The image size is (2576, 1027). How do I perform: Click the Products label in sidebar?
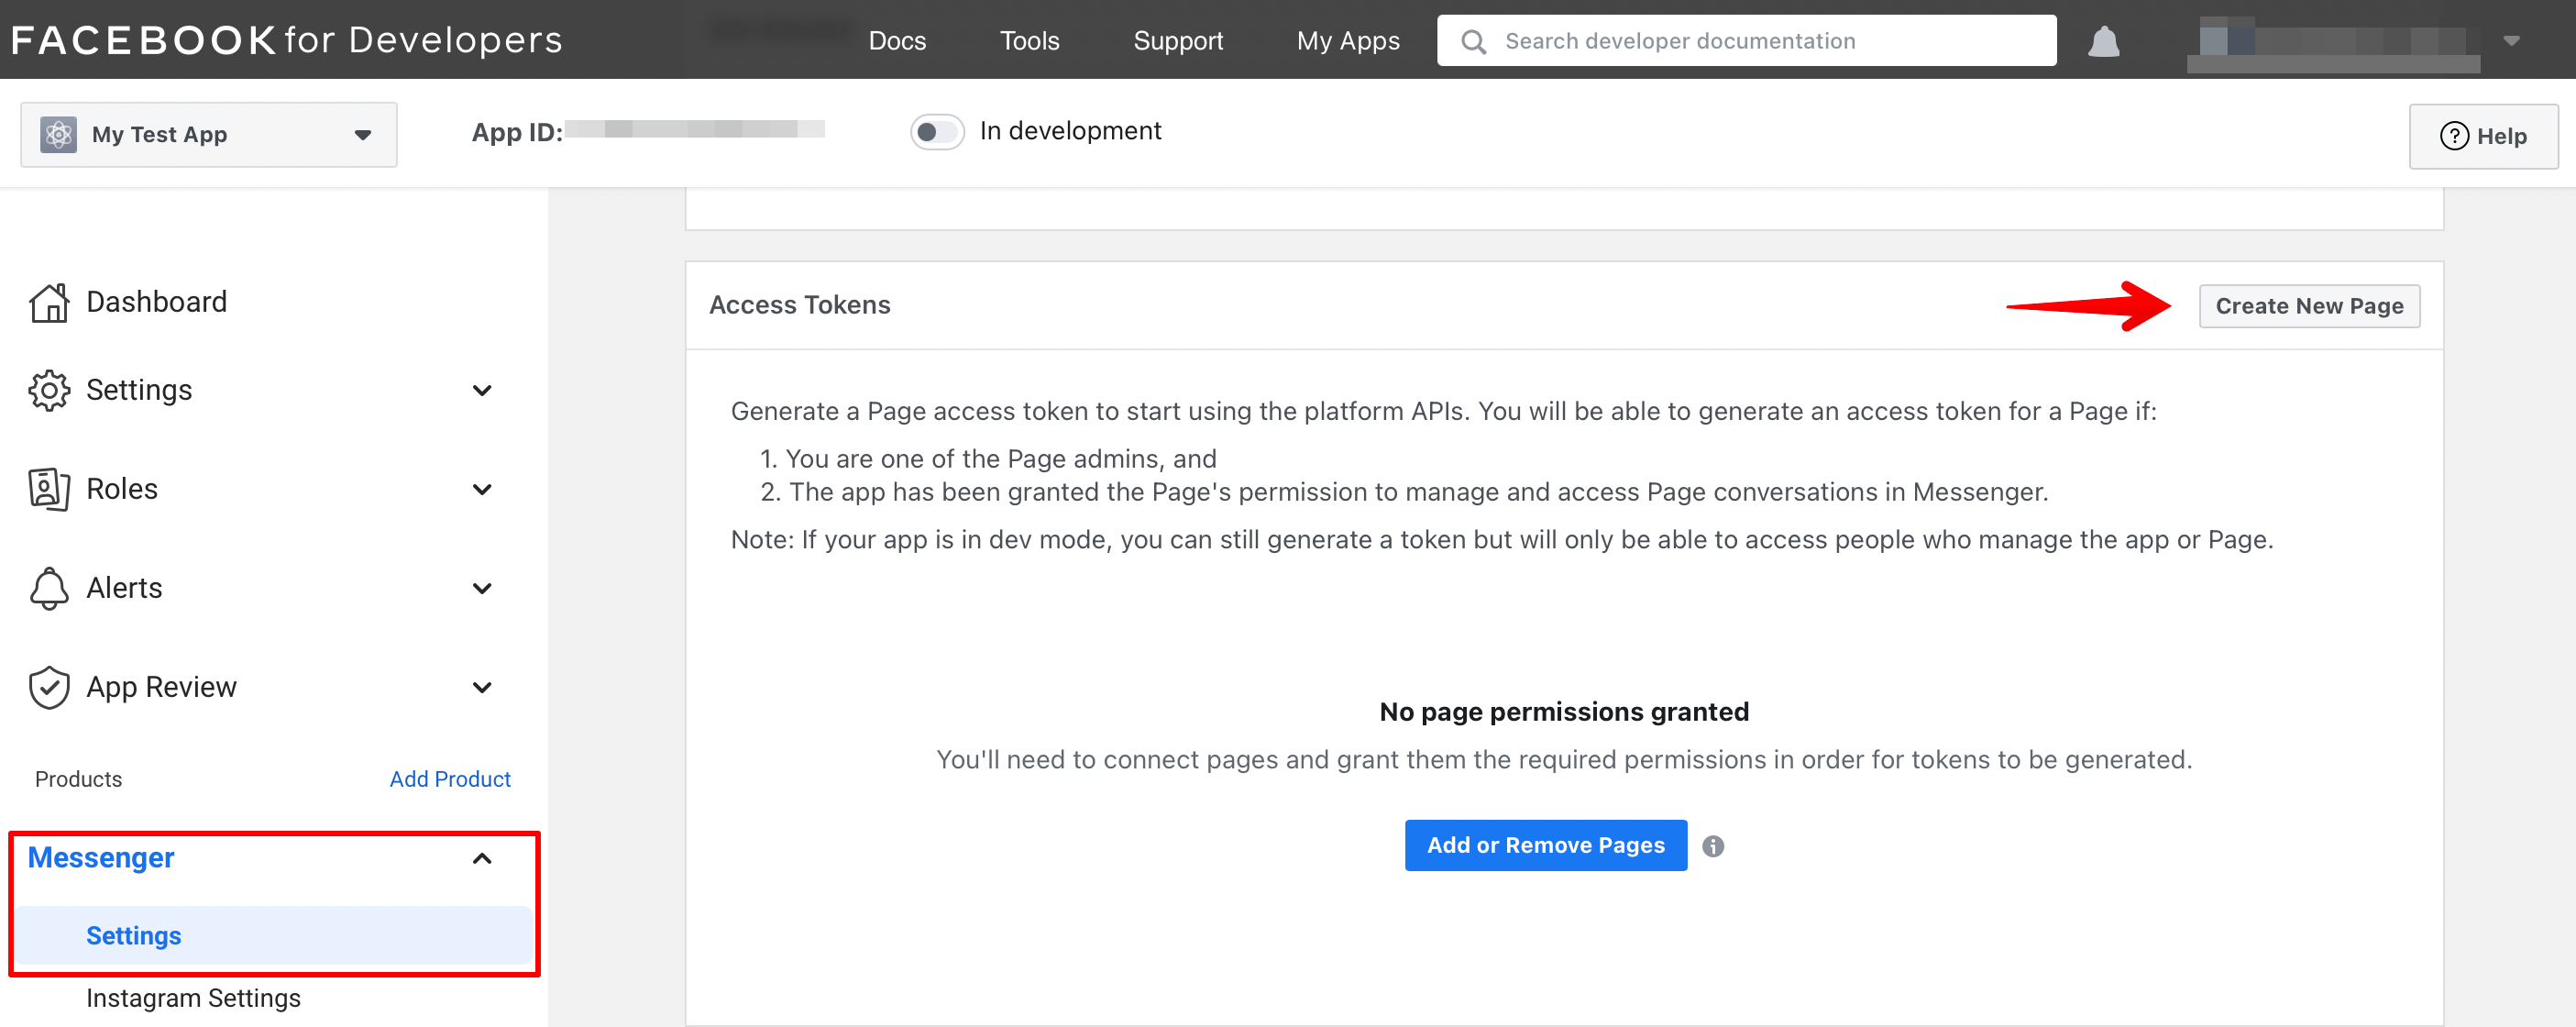[x=78, y=779]
